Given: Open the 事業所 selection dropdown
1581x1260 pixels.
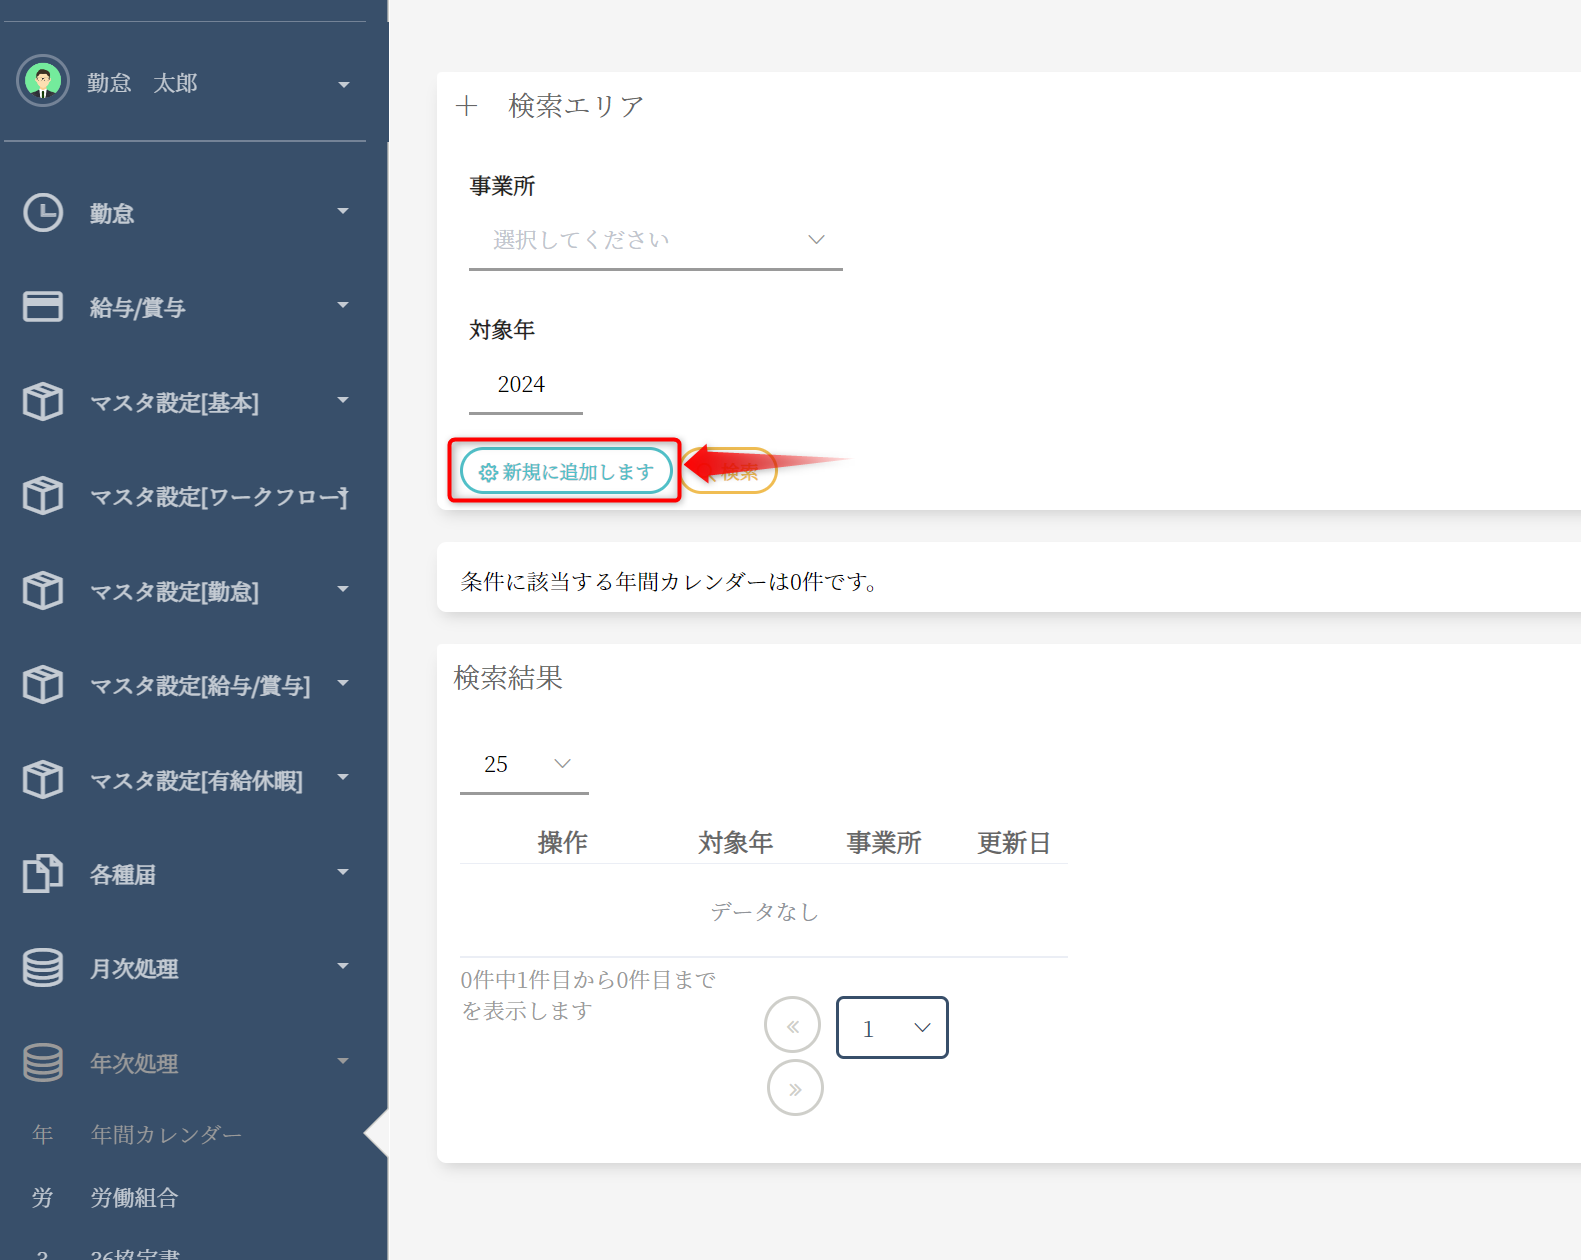Looking at the screenshot, I should pyautogui.click(x=655, y=240).
